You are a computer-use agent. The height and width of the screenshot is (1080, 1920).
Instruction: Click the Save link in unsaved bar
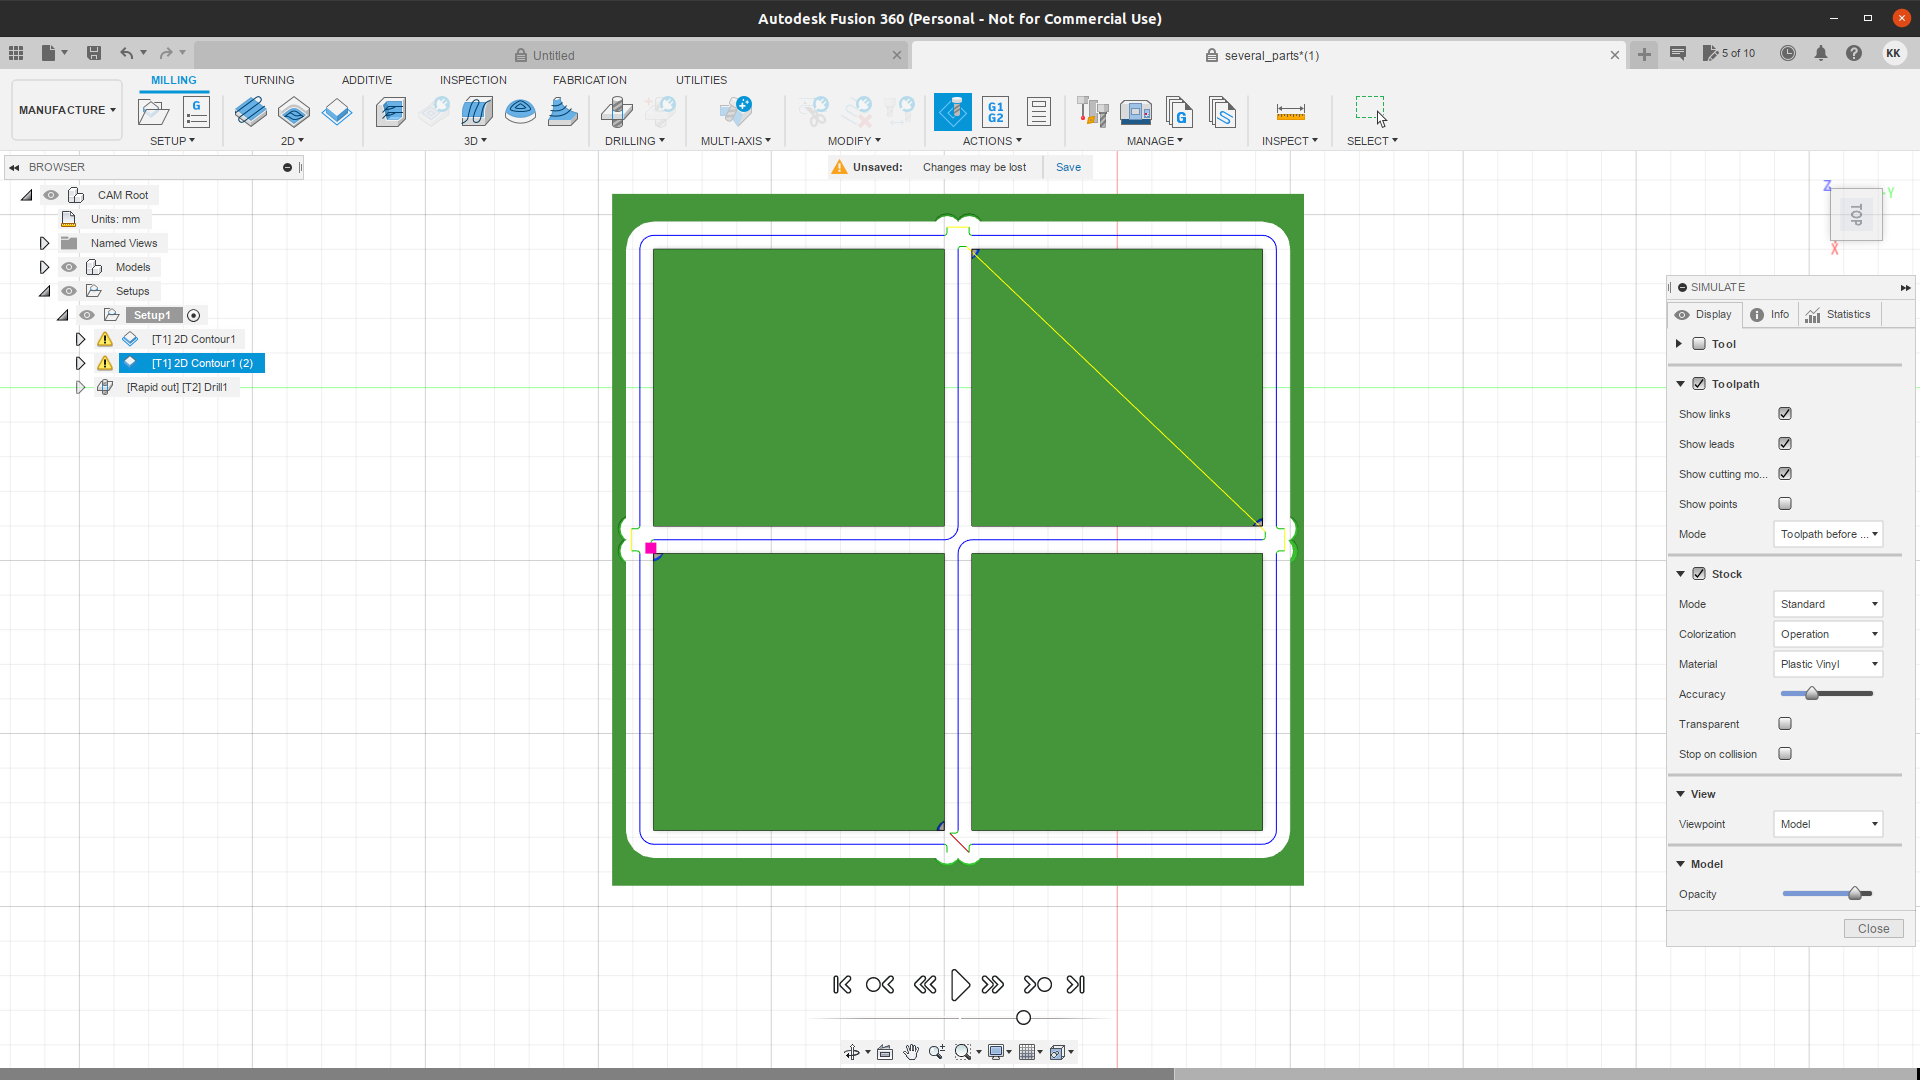point(1068,167)
